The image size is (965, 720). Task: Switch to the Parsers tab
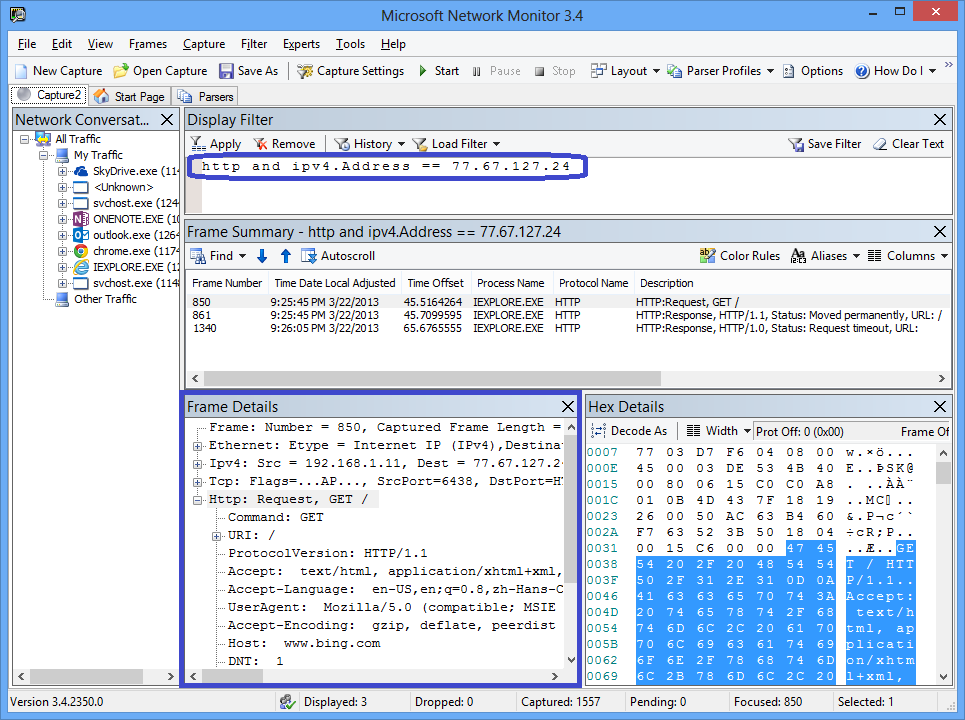[206, 97]
